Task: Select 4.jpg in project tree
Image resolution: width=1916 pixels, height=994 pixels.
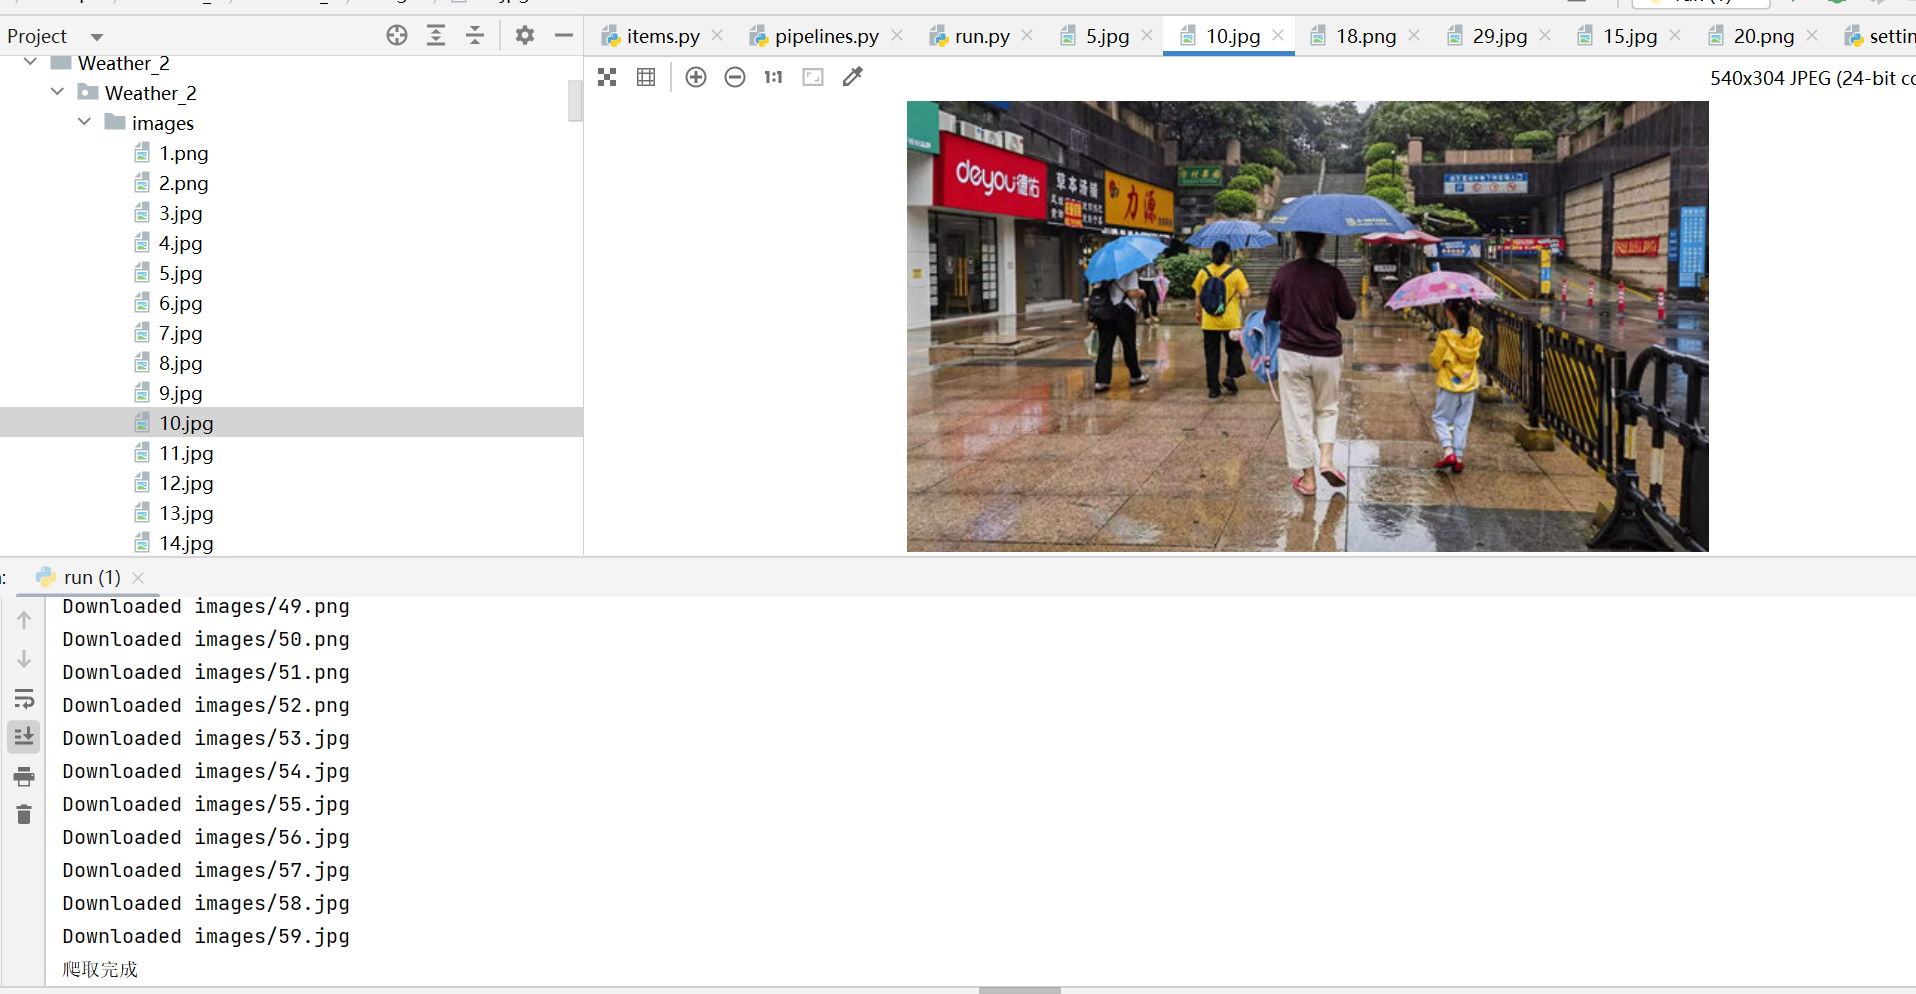Action: tap(181, 243)
